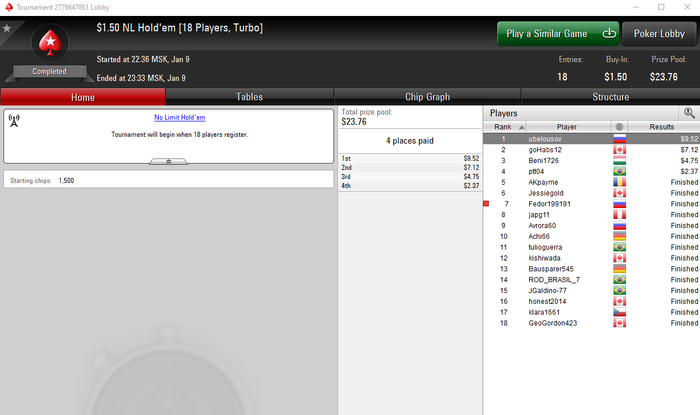The width and height of the screenshot is (700, 415).
Task: Open the Chip Graph tab
Action: tap(427, 97)
